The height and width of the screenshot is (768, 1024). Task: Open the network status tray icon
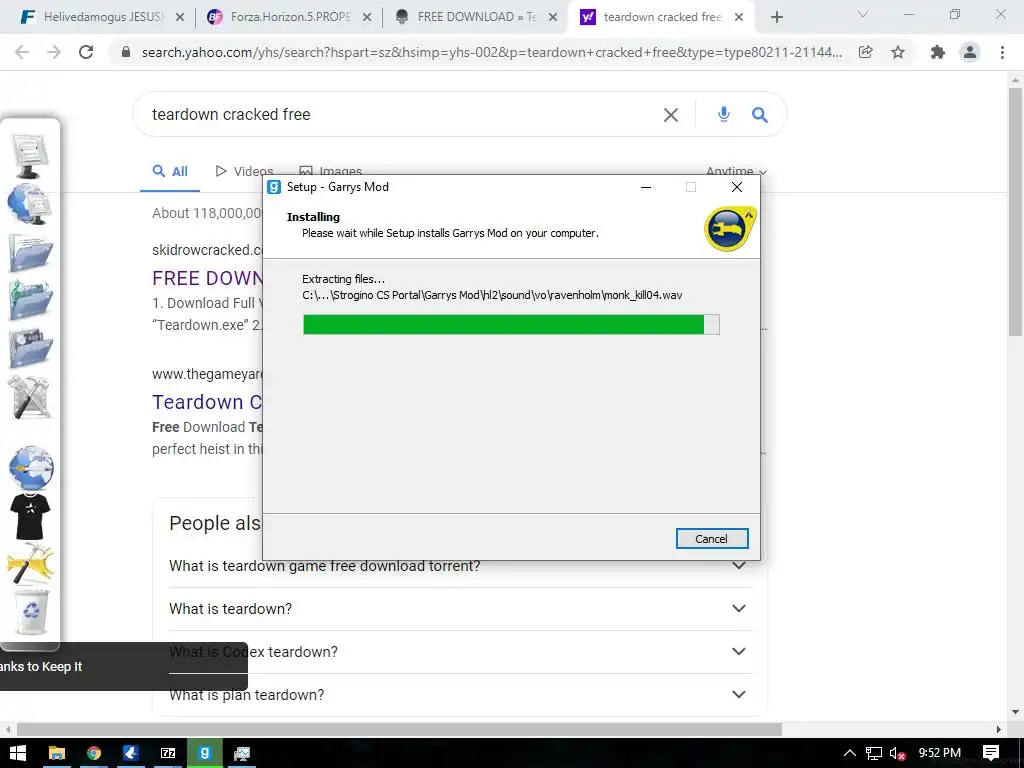pos(874,753)
